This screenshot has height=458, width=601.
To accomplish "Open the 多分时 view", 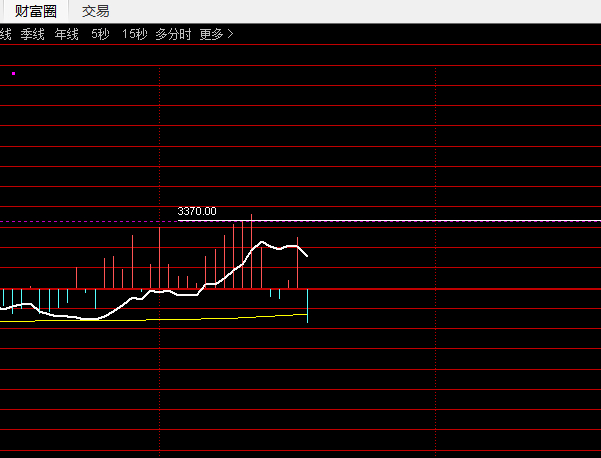I will 173,34.
